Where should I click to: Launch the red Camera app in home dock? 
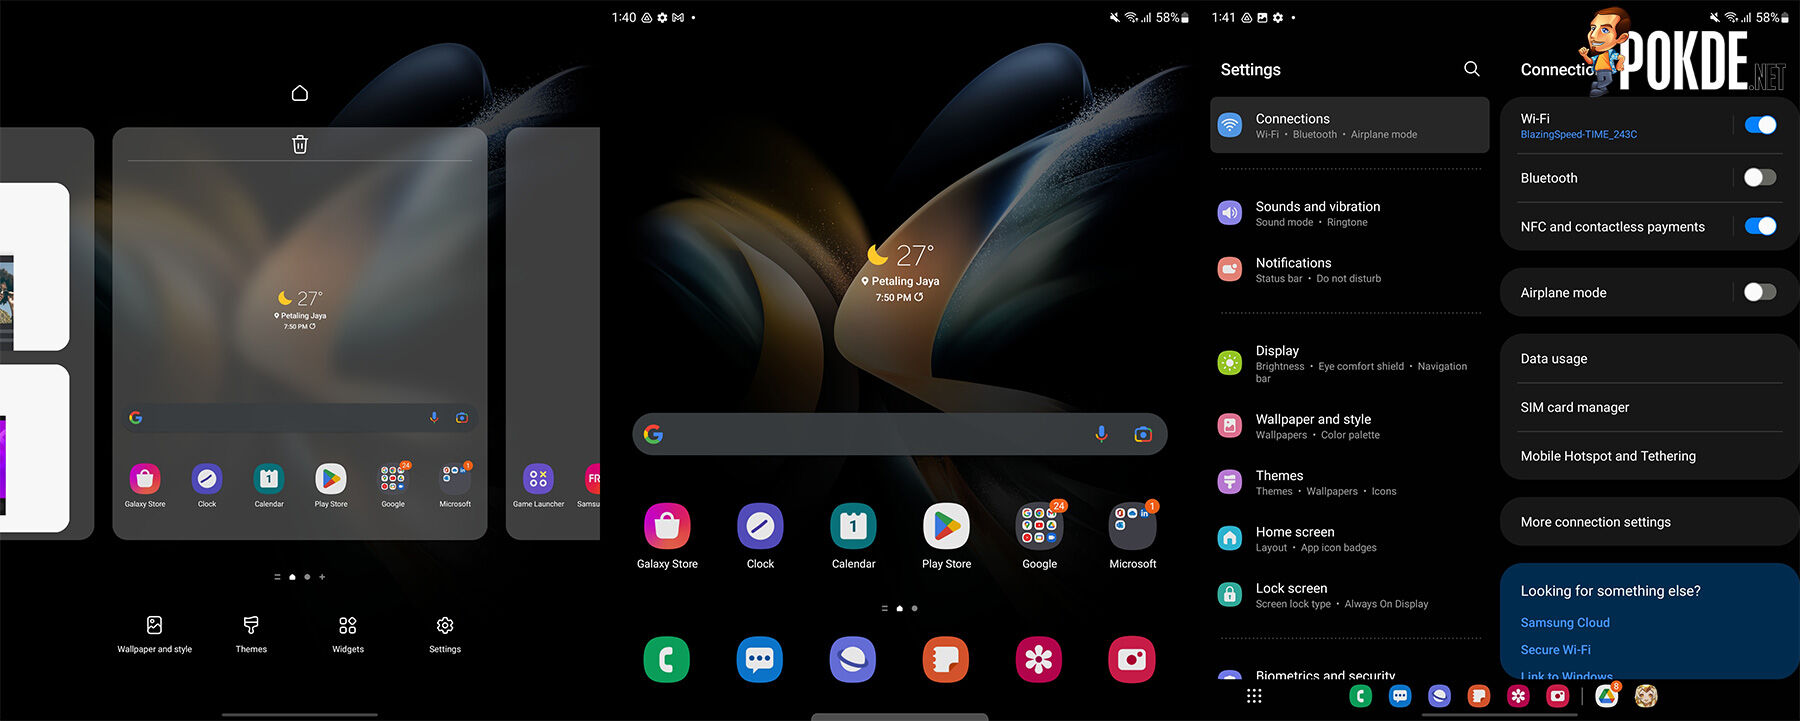coord(1132,660)
